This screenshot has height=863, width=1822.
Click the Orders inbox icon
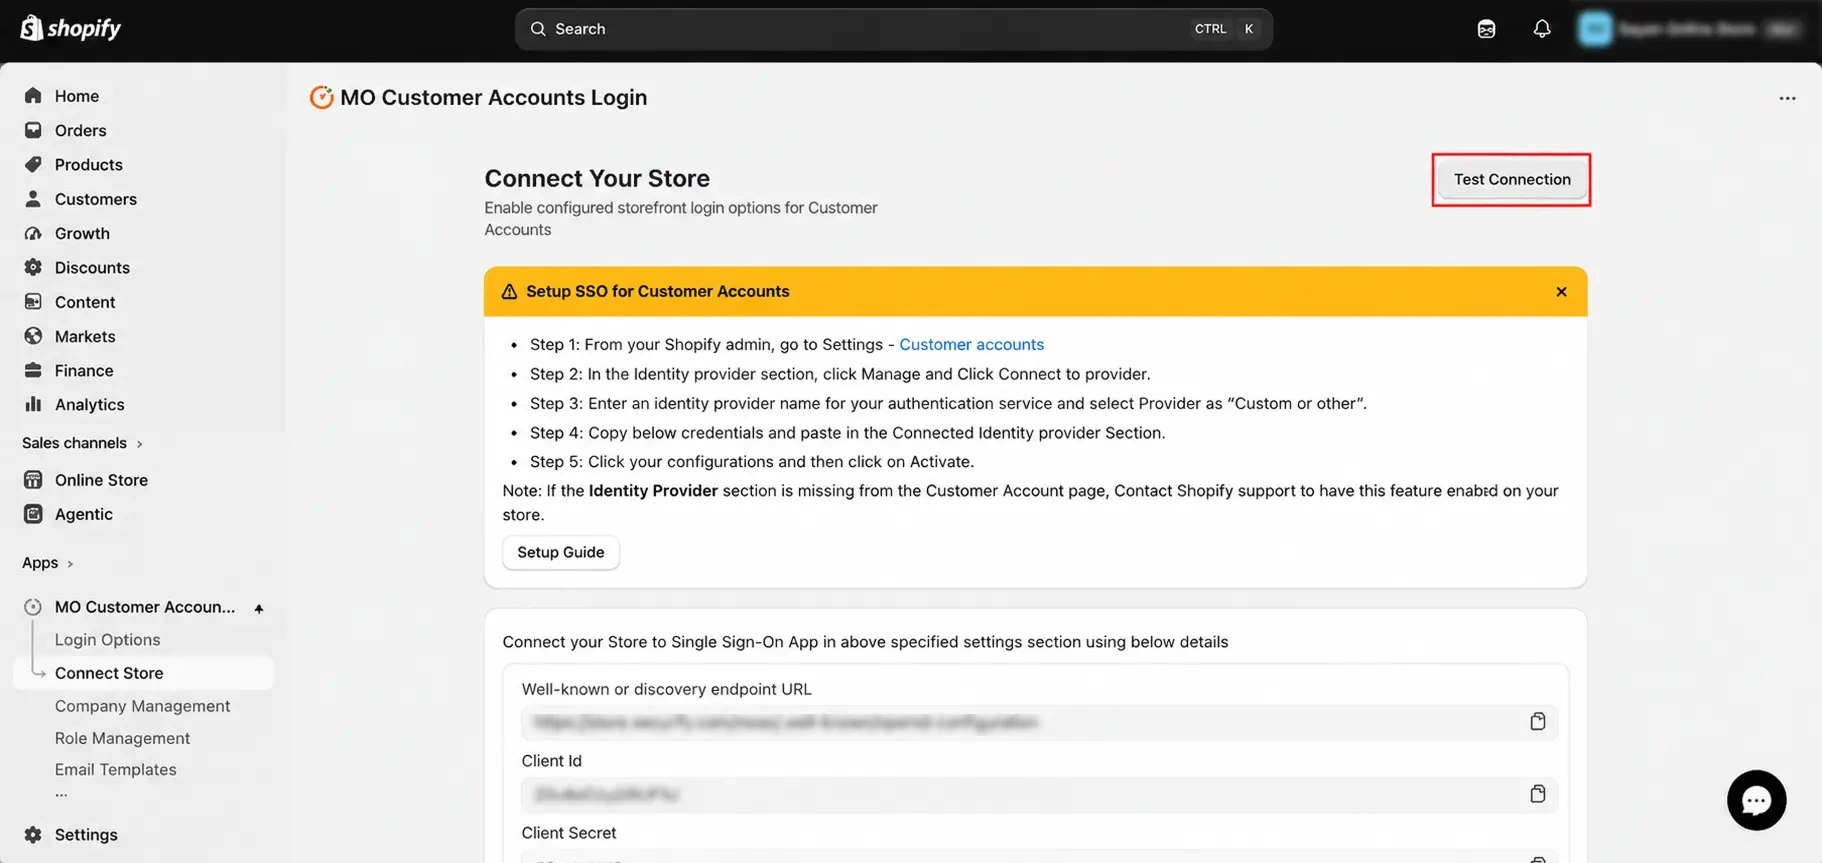point(33,130)
